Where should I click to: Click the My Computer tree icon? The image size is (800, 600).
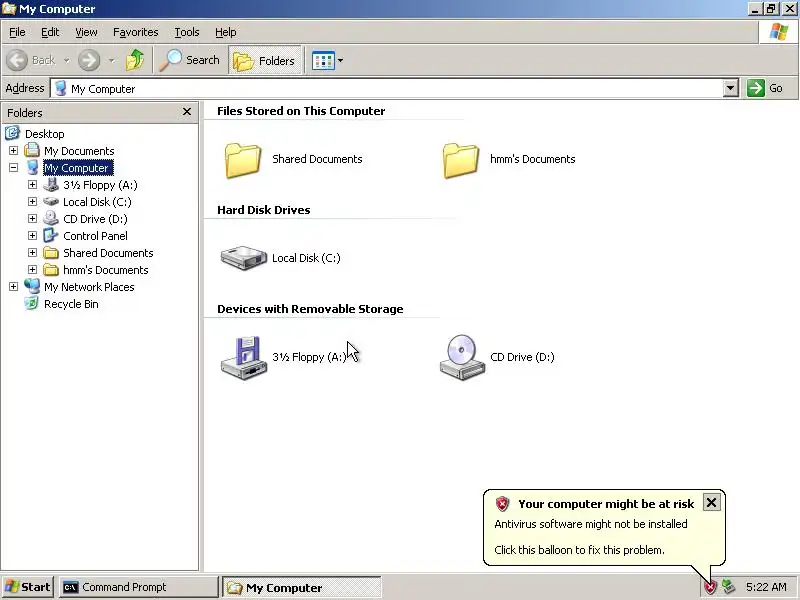(32, 167)
